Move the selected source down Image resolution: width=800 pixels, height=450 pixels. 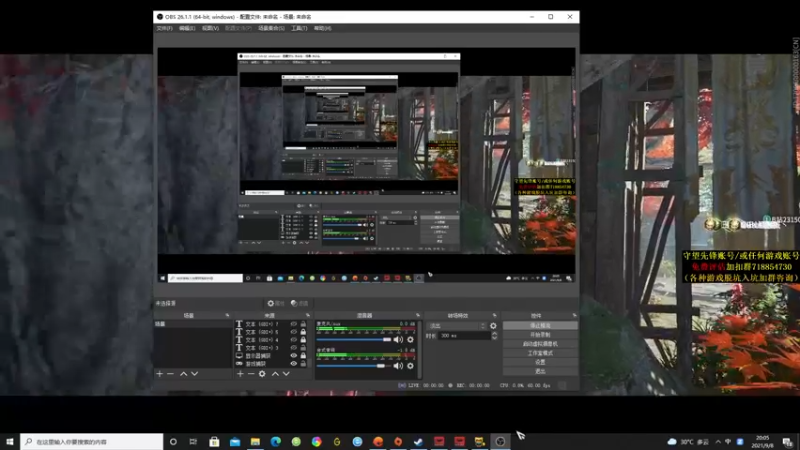coord(286,374)
